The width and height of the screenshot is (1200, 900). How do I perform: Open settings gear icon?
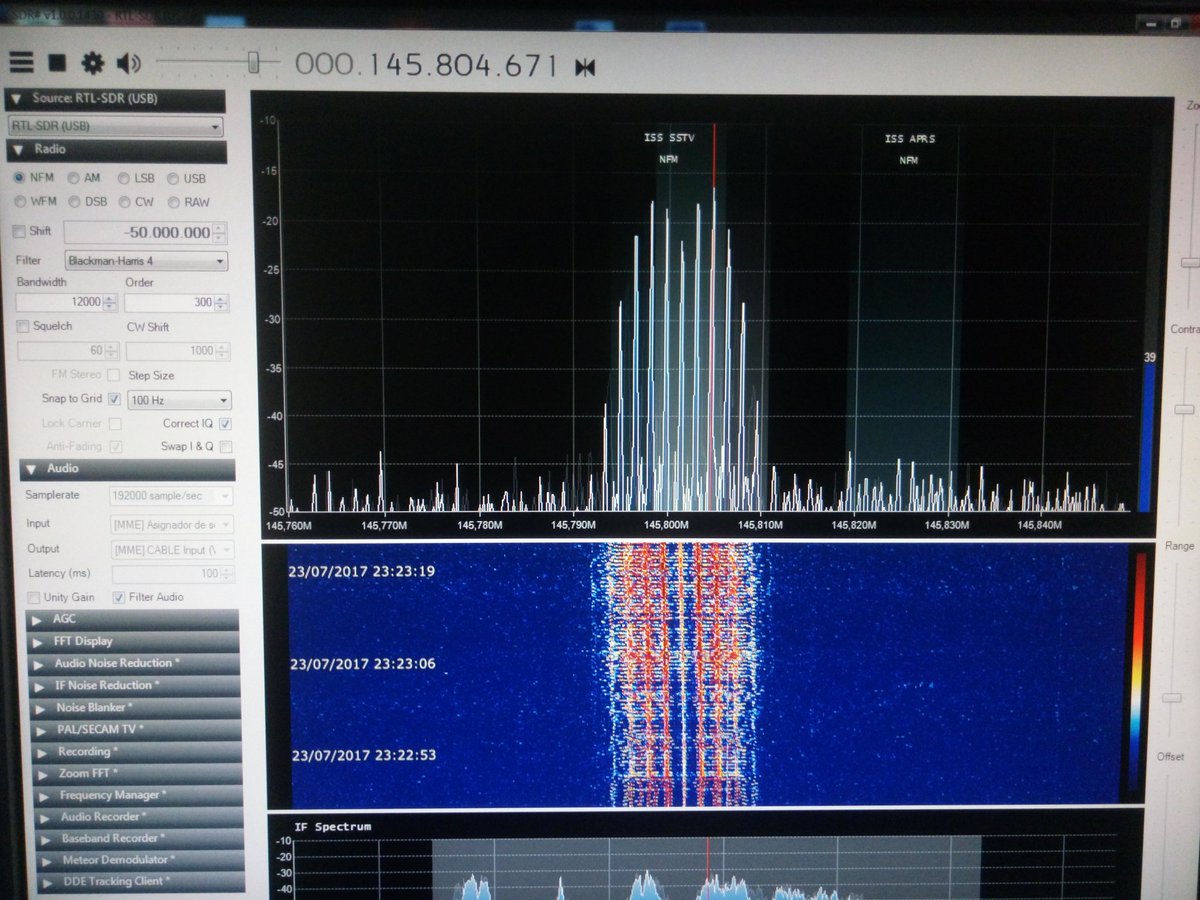(x=93, y=64)
